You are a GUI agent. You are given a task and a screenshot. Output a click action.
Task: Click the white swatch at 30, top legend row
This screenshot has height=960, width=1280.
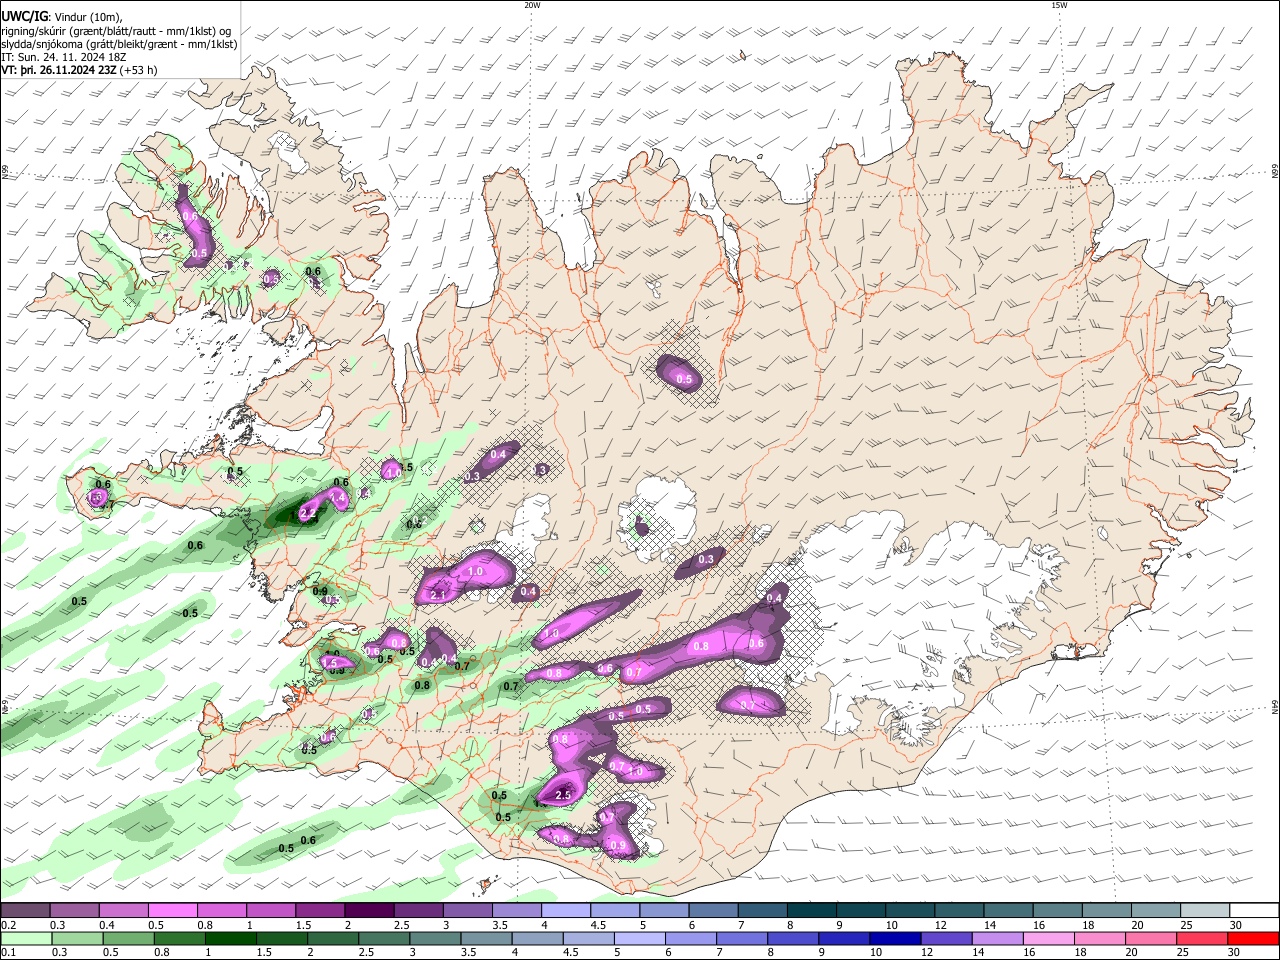tap(1253, 911)
